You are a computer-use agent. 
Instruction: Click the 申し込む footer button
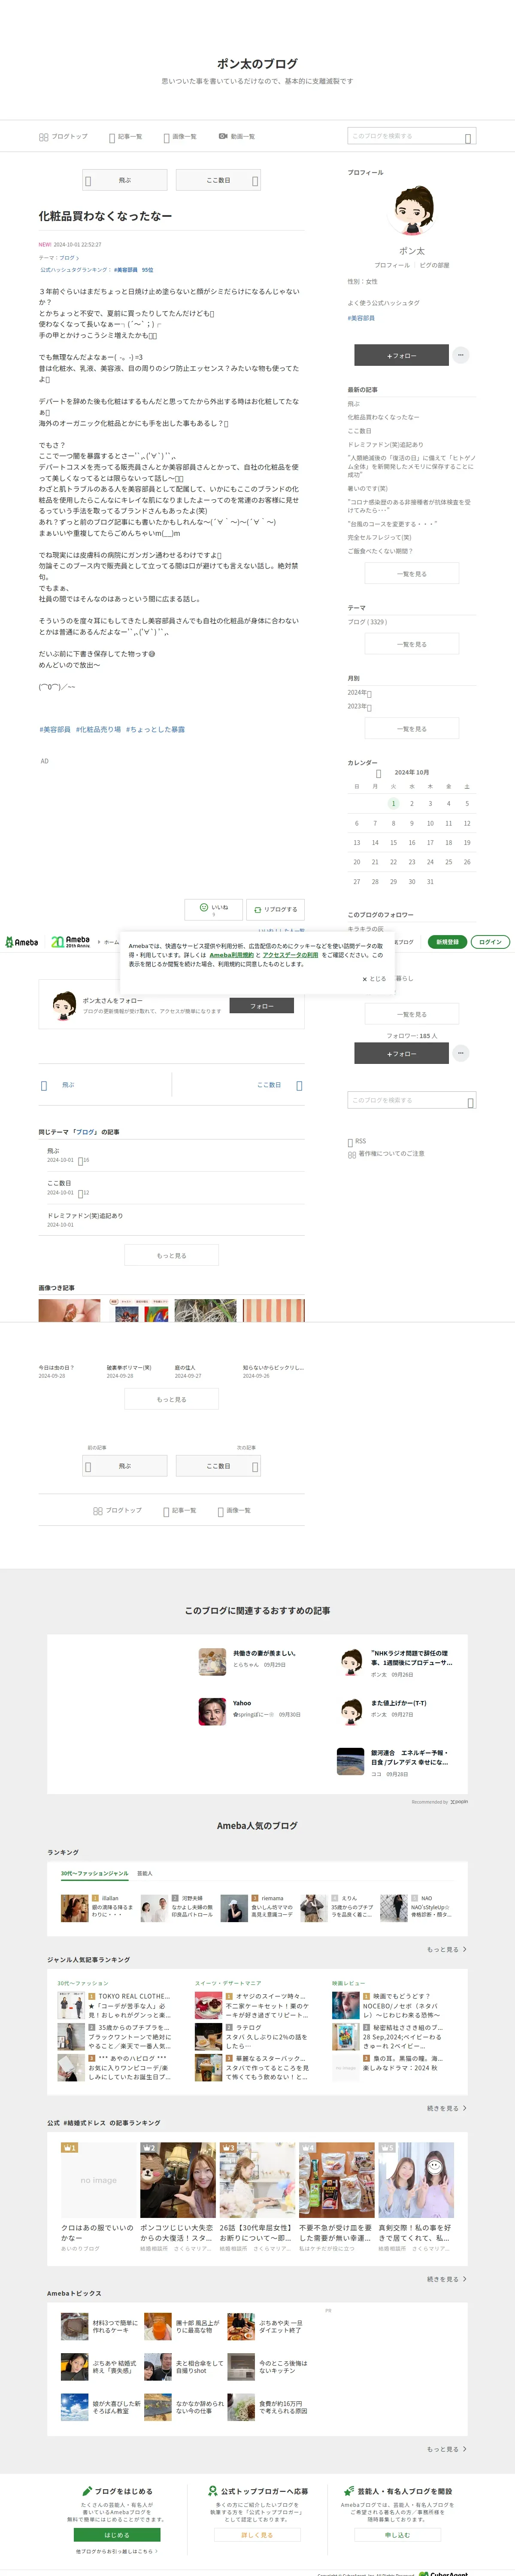pos(397,2535)
